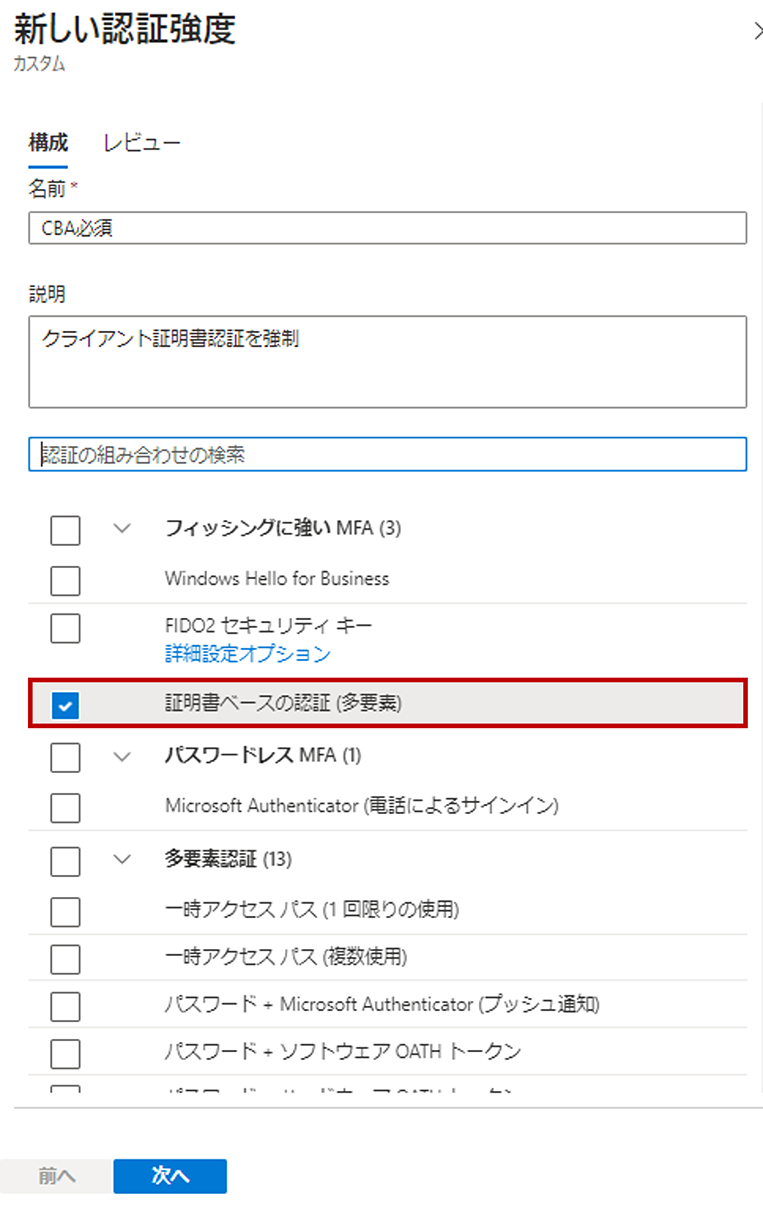Select the 多要素認証 group checkbox
This screenshot has height=1219, width=763.
(x=65, y=860)
